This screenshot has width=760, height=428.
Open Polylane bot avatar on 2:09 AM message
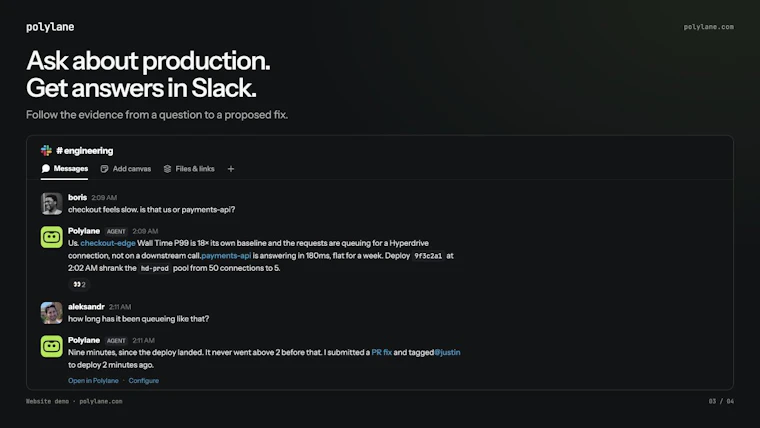[x=51, y=237]
